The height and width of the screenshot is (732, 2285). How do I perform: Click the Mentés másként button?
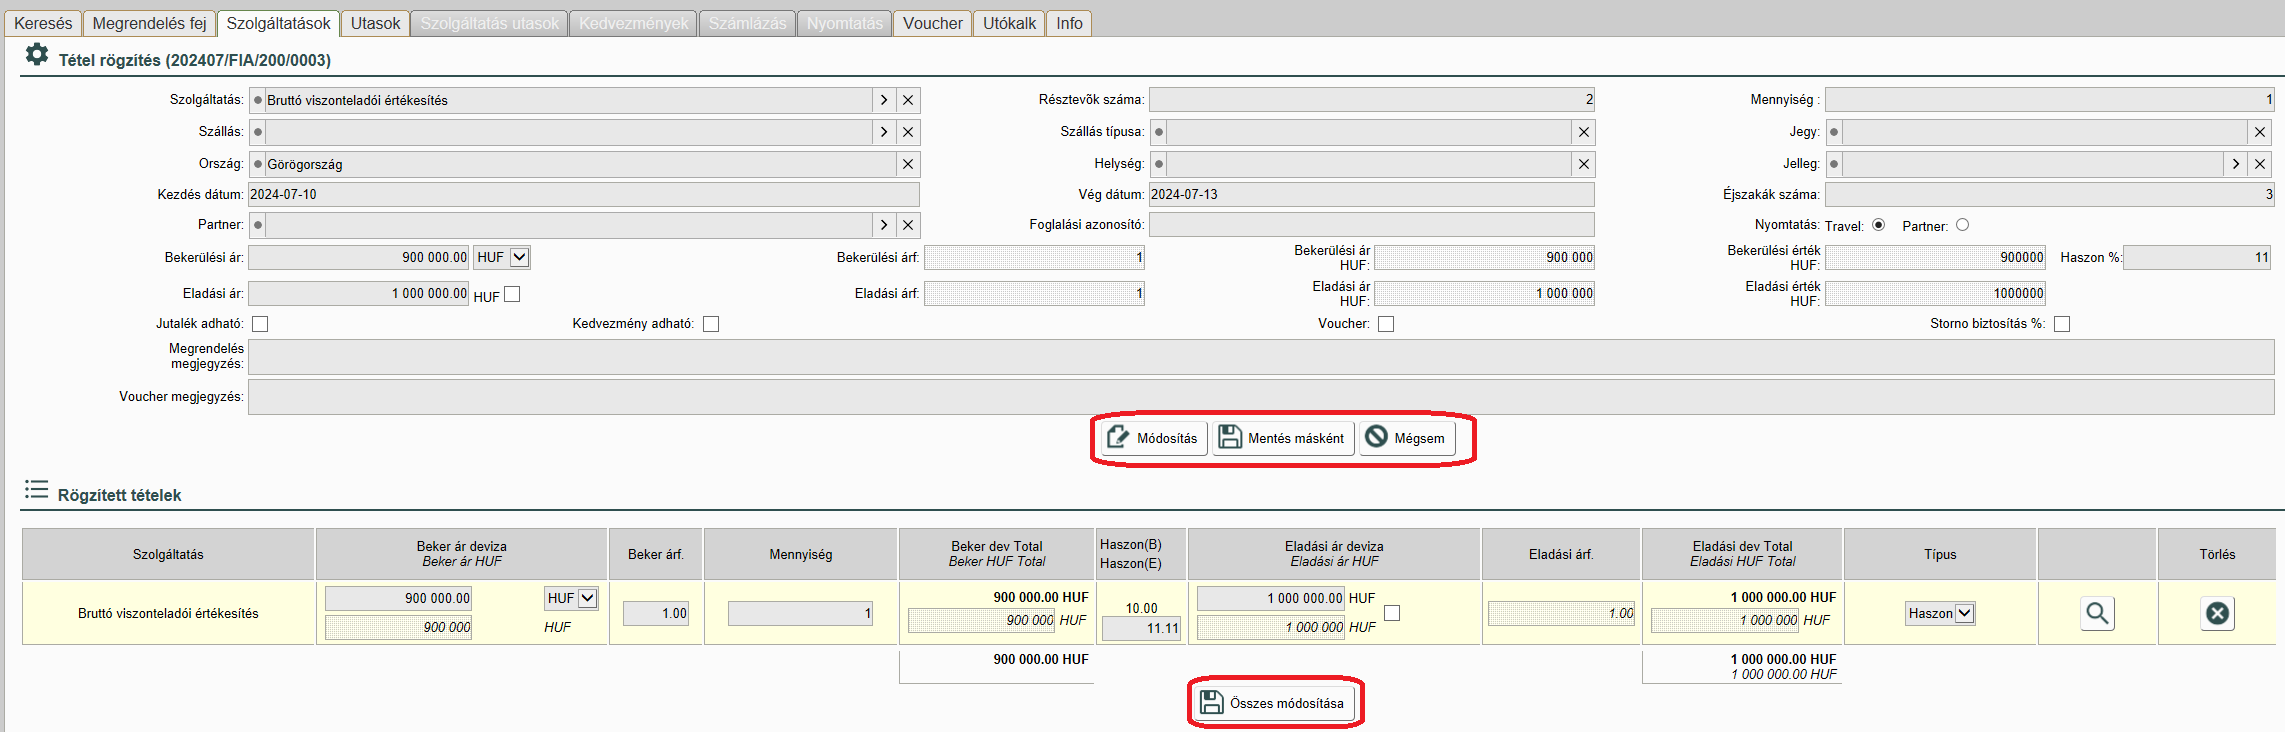[x=1283, y=438]
